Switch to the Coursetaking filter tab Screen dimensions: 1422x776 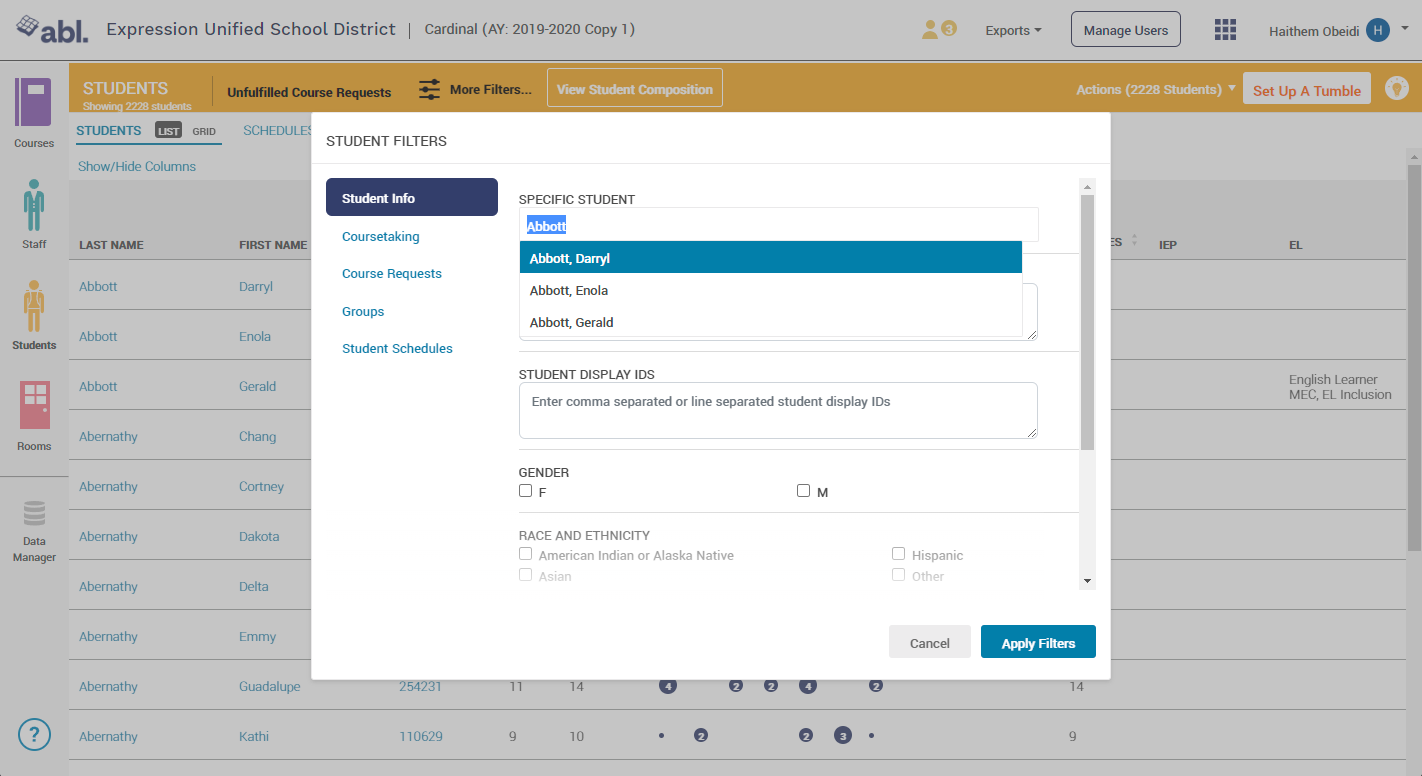tap(381, 237)
